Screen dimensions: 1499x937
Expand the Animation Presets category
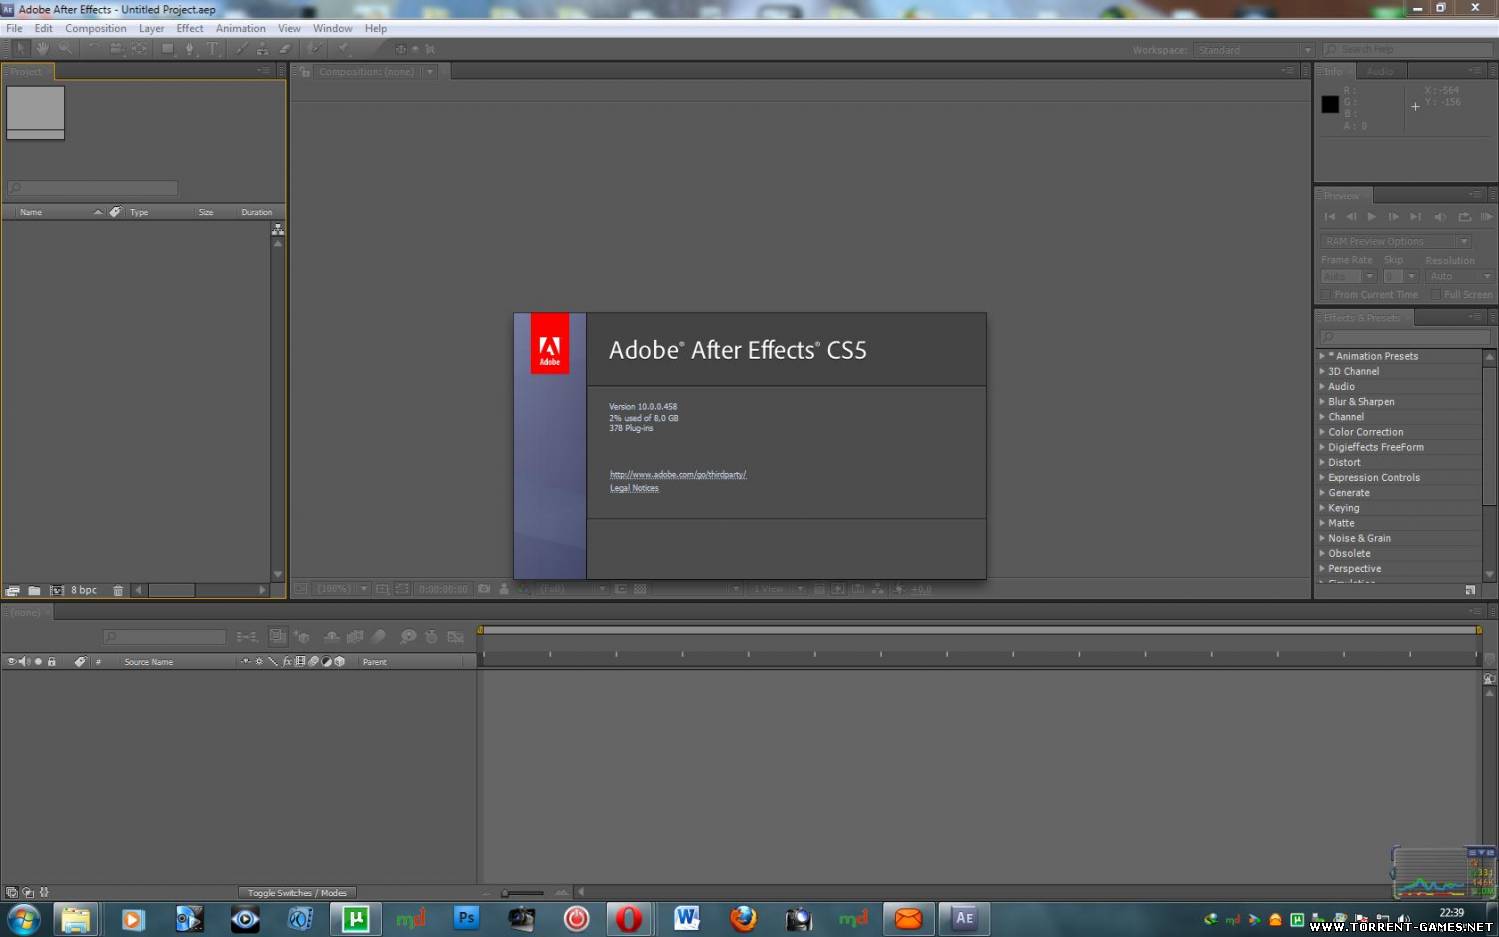pyautogui.click(x=1322, y=356)
